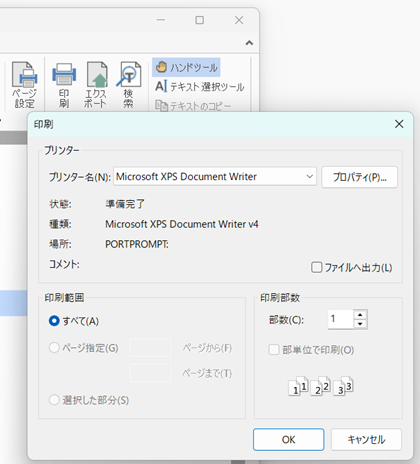Click the プロパティ(P)... button

[360, 177]
